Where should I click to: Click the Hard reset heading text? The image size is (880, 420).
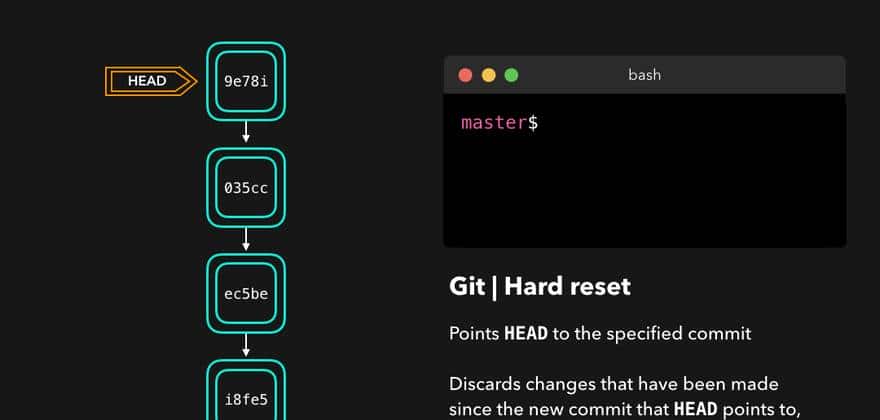pos(567,287)
